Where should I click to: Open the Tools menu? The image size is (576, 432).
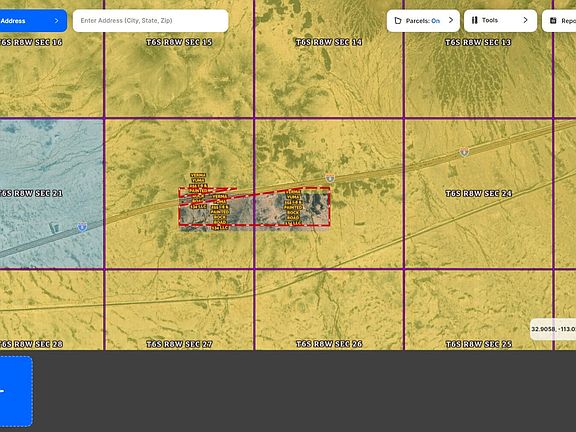[500, 21]
